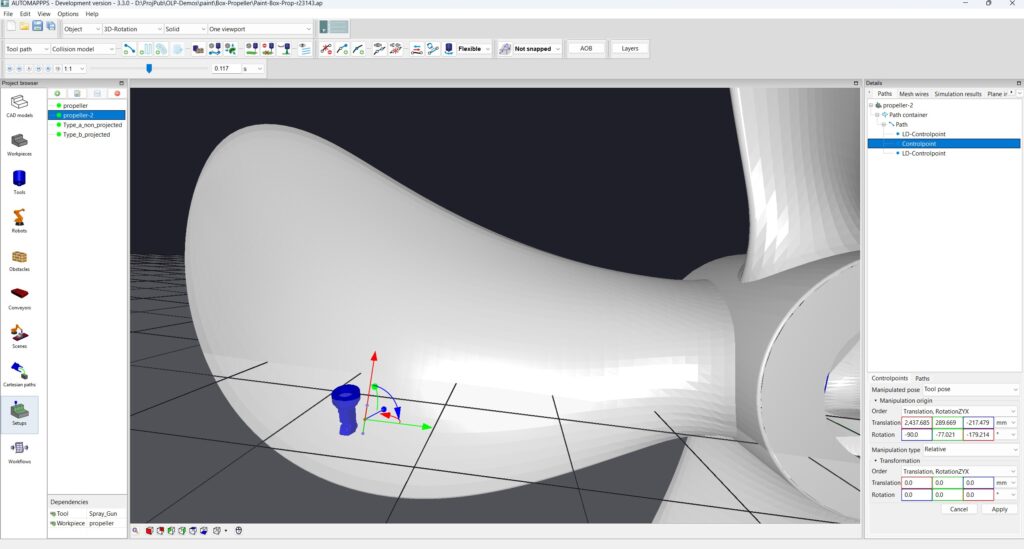
Task: Click the layers-stack icon in tool path toolbar
Action: click(x=304, y=49)
